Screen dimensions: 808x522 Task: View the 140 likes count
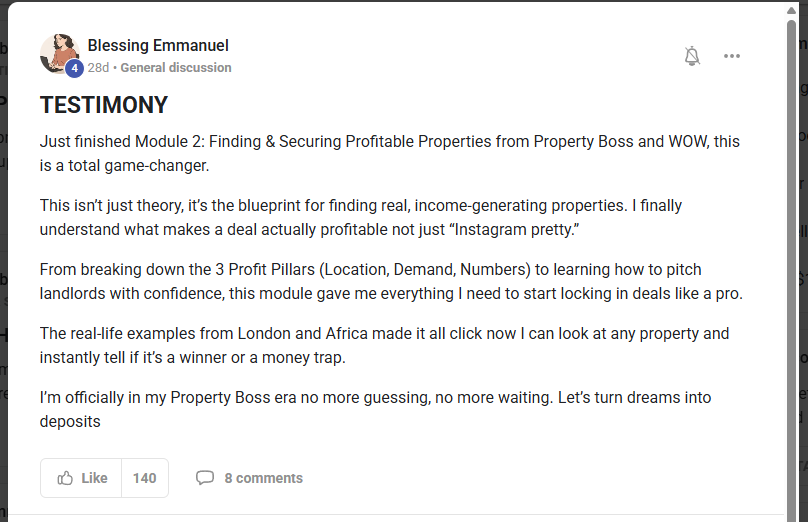(x=145, y=478)
